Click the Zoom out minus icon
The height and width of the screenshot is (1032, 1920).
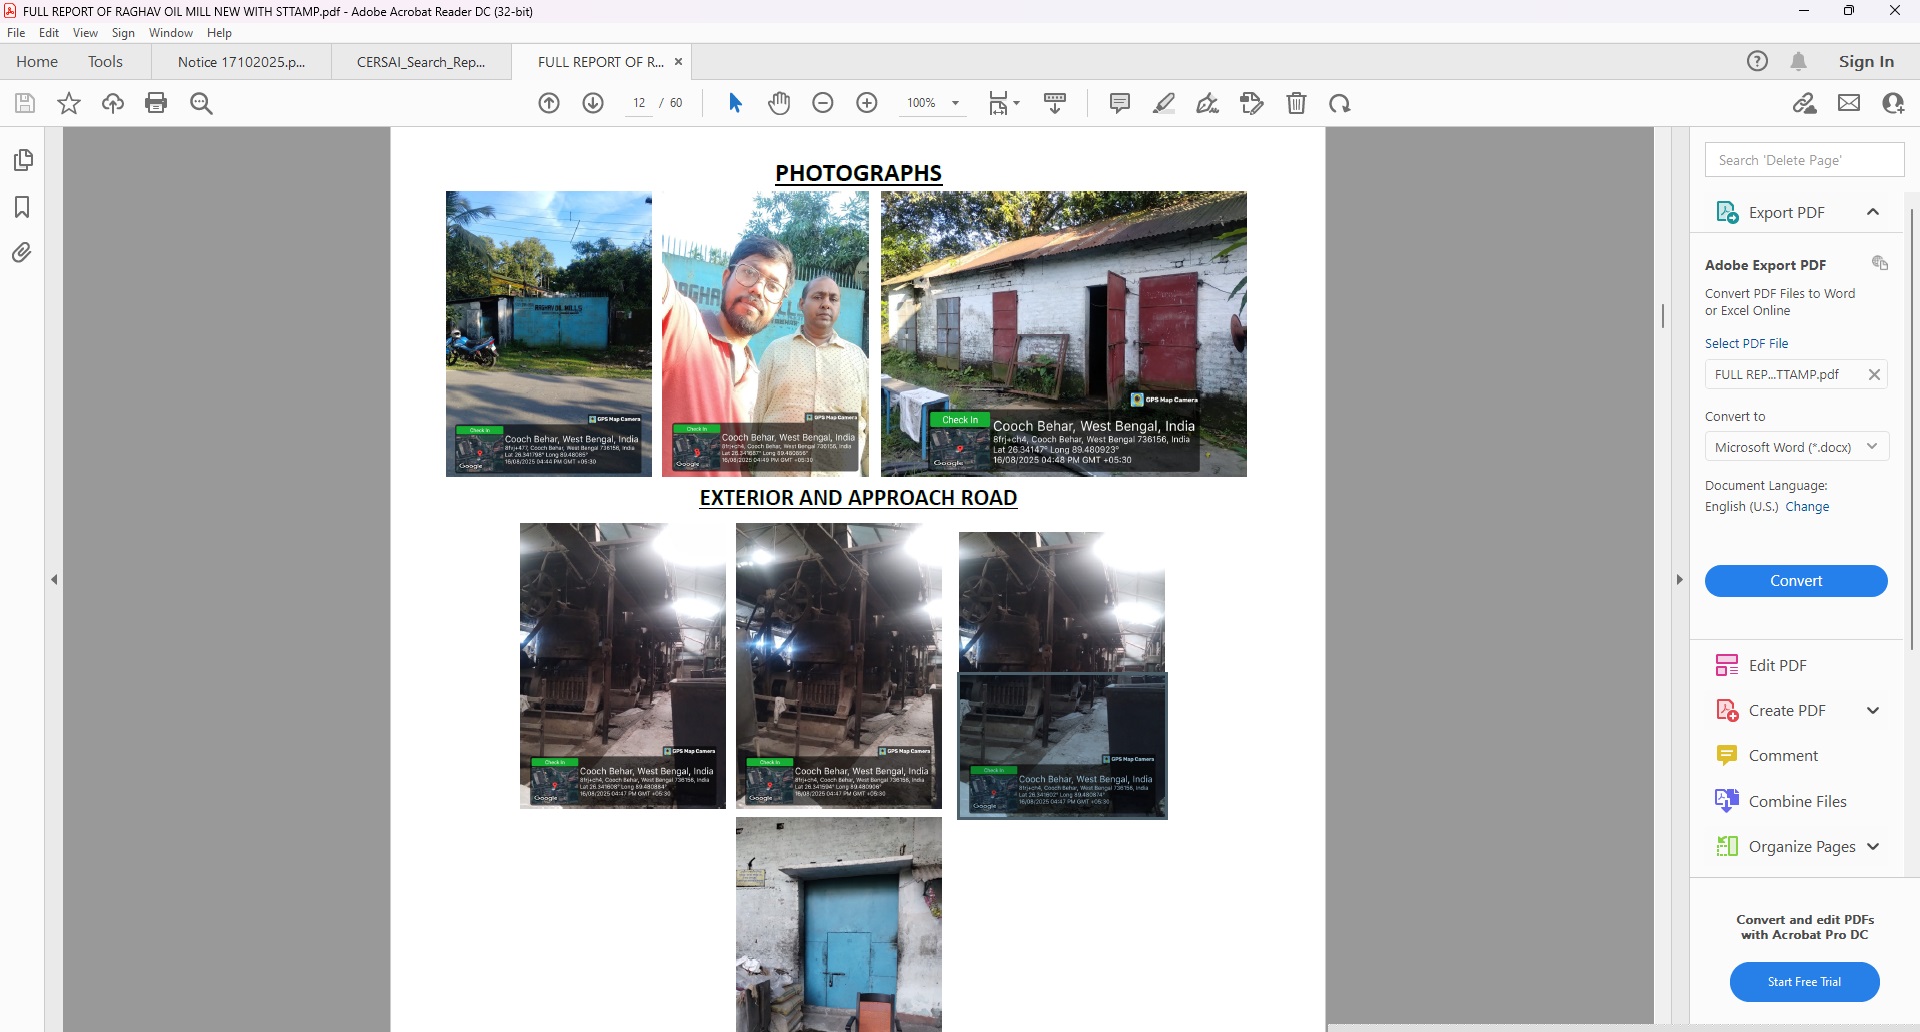pos(823,103)
